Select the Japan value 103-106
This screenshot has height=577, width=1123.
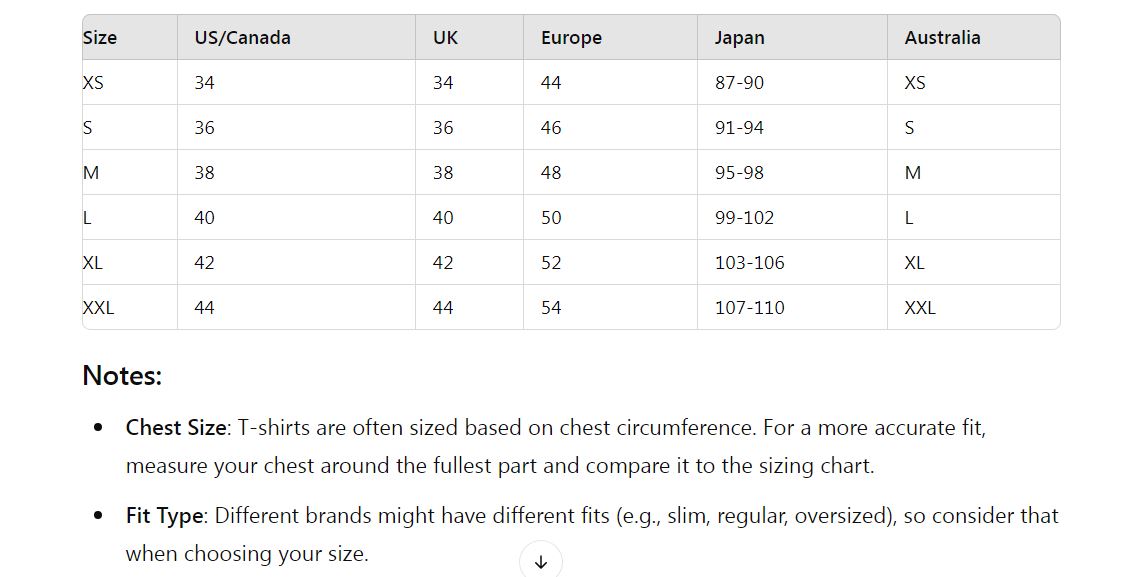click(x=749, y=263)
